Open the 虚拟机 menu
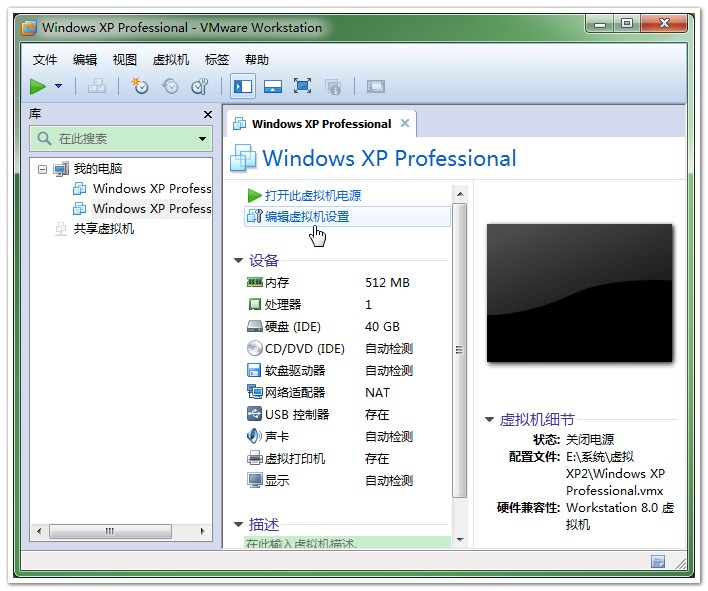 coord(171,60)
